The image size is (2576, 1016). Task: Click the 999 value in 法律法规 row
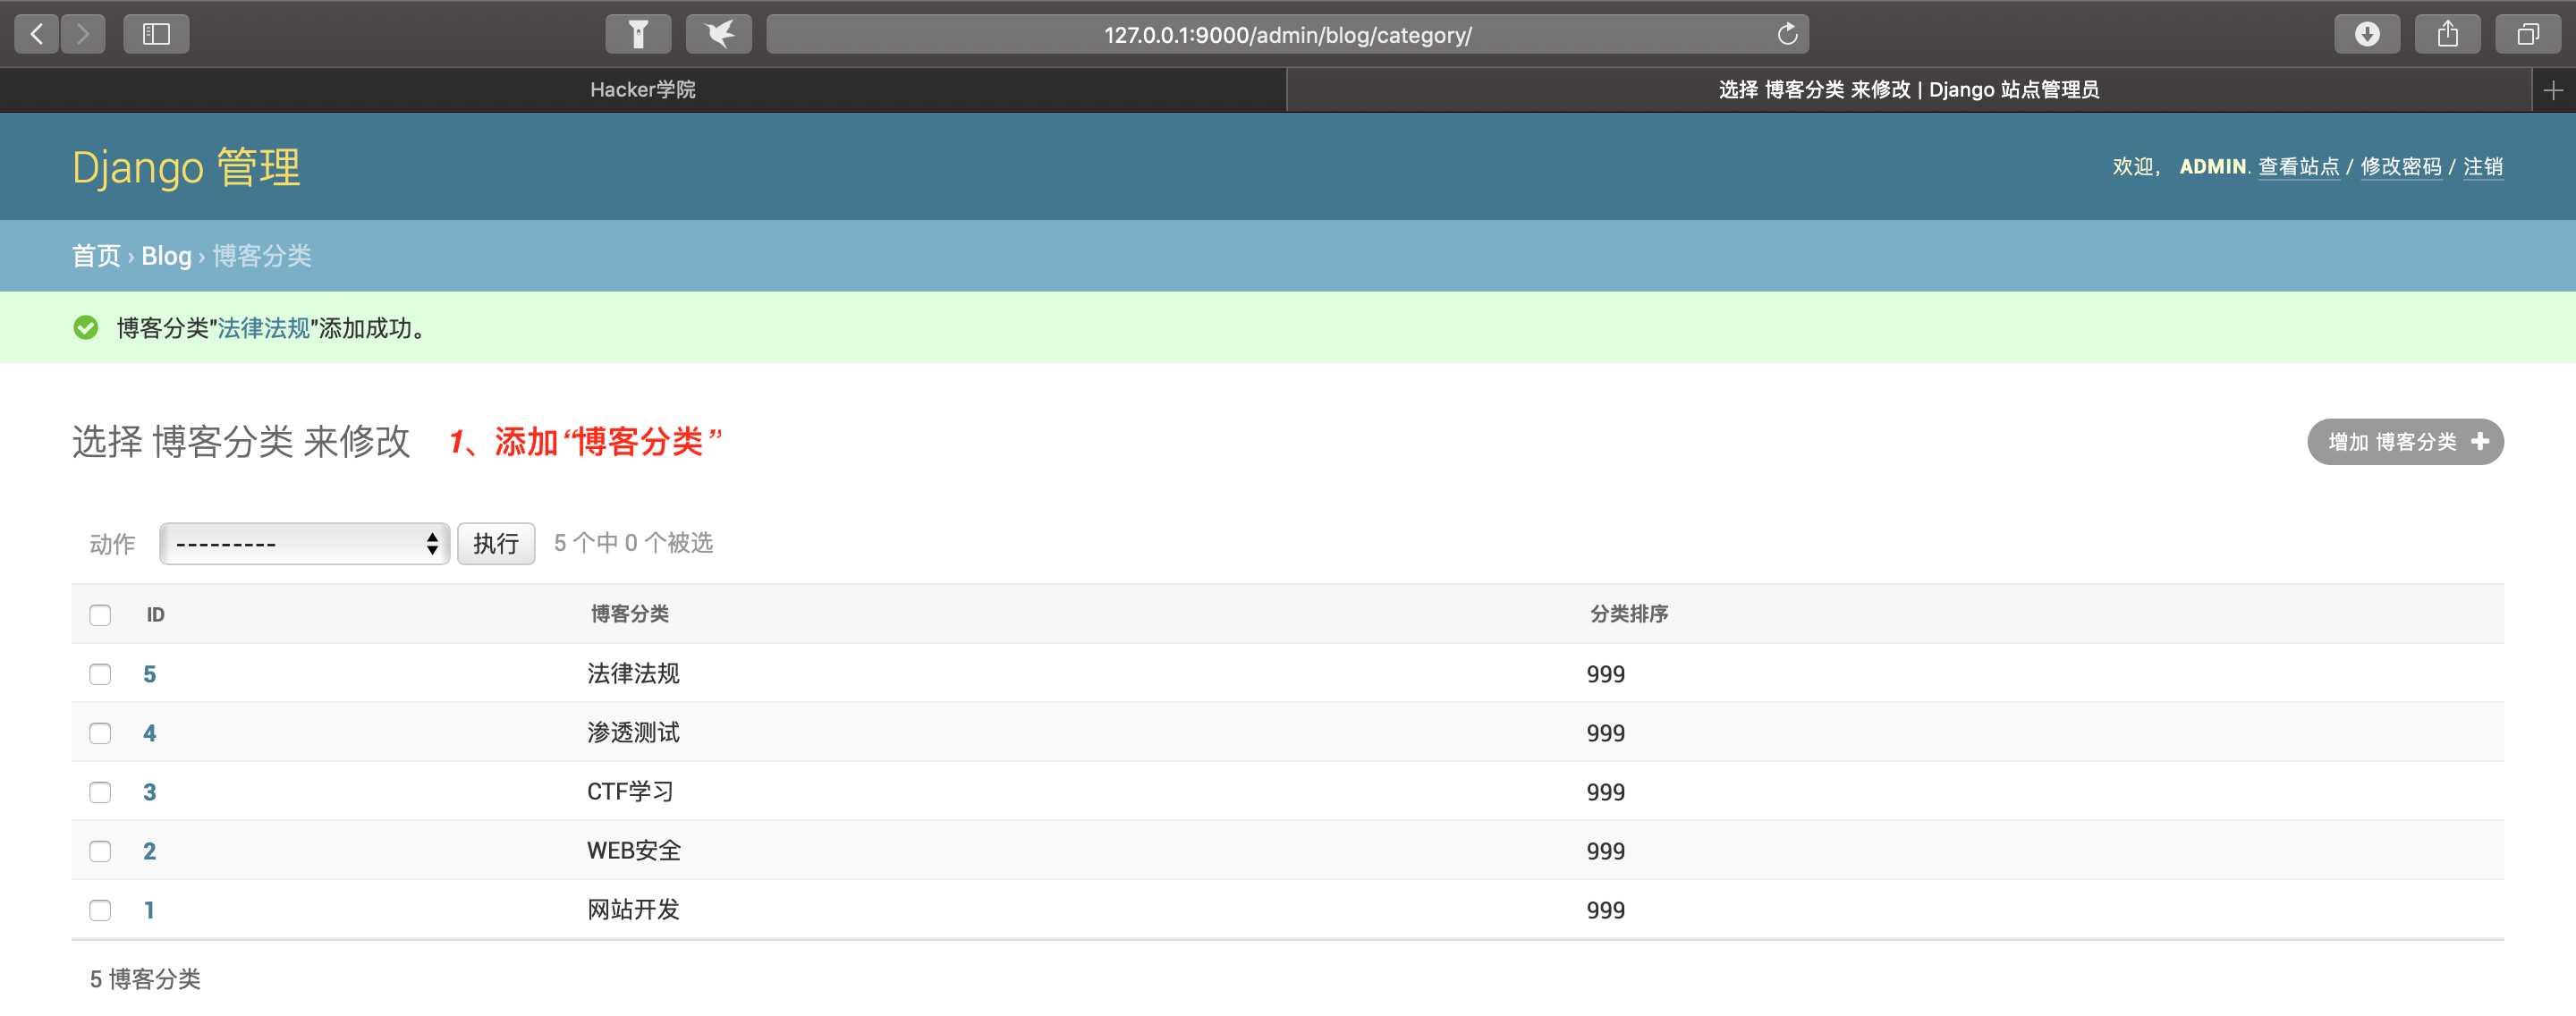click(x=1605, y=674)
